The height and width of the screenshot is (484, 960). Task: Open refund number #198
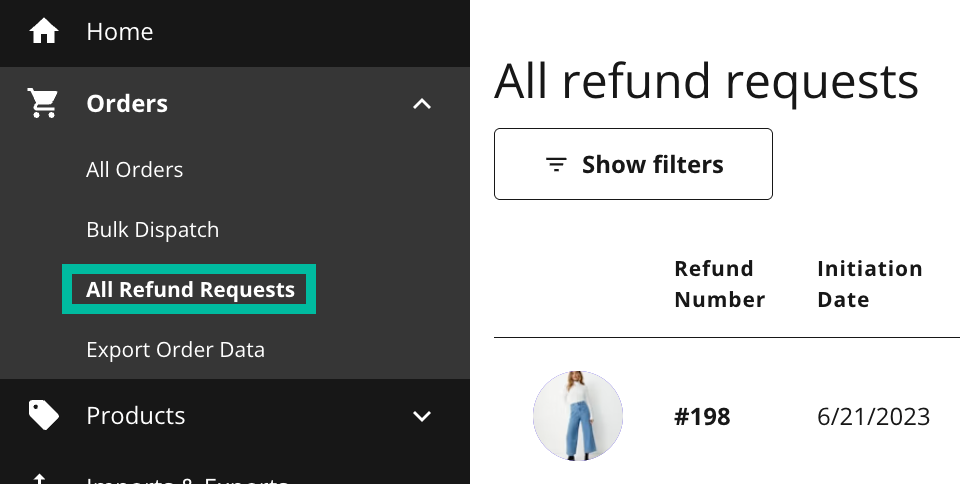[x=702, y=417]
